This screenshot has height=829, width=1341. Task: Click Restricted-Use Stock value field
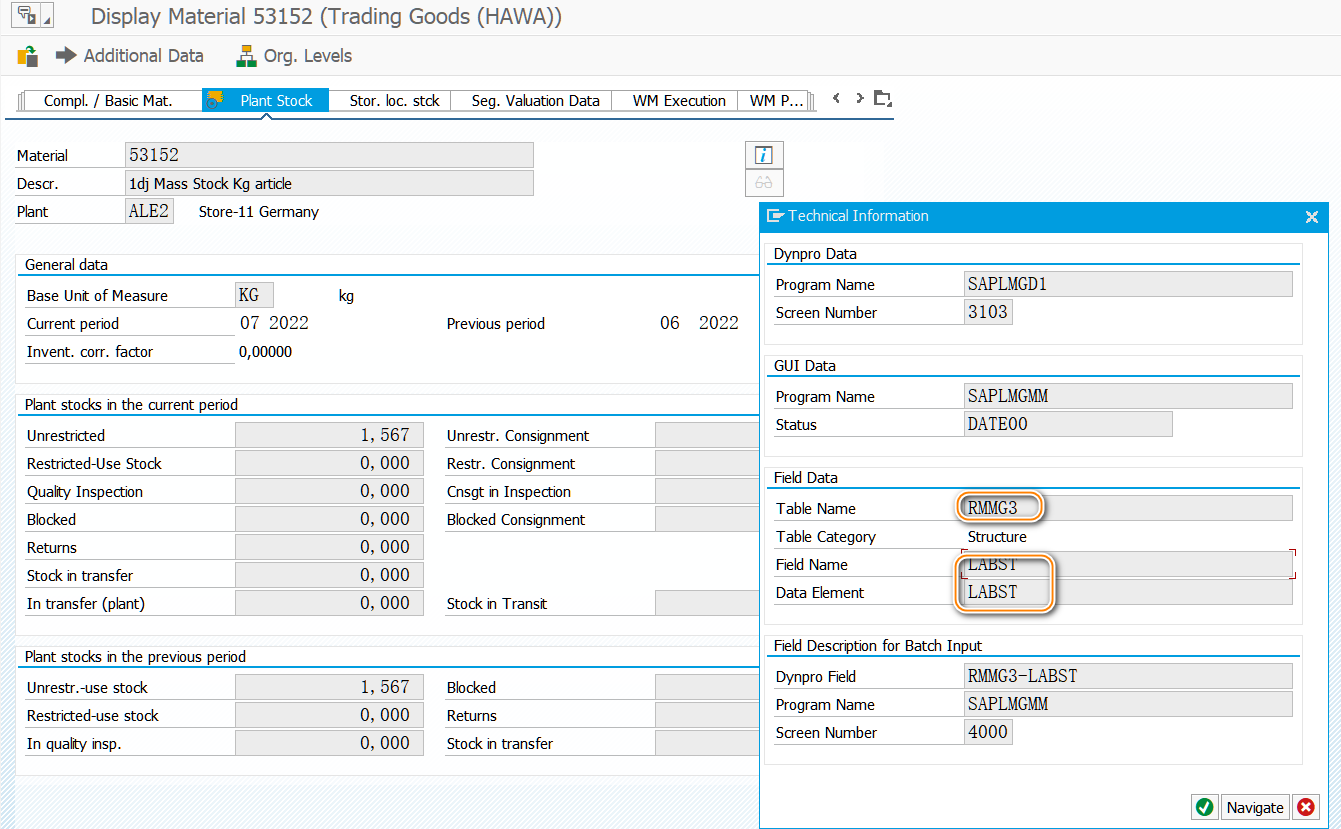point(329,463)
